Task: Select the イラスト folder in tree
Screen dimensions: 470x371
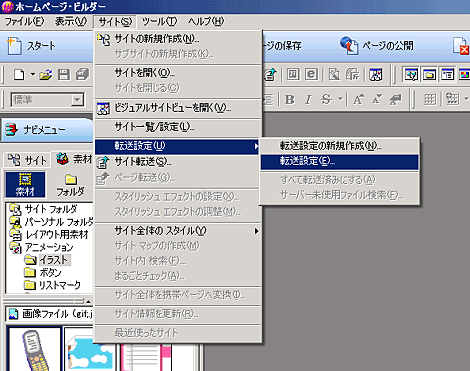Action: click(x=53, y=260)
